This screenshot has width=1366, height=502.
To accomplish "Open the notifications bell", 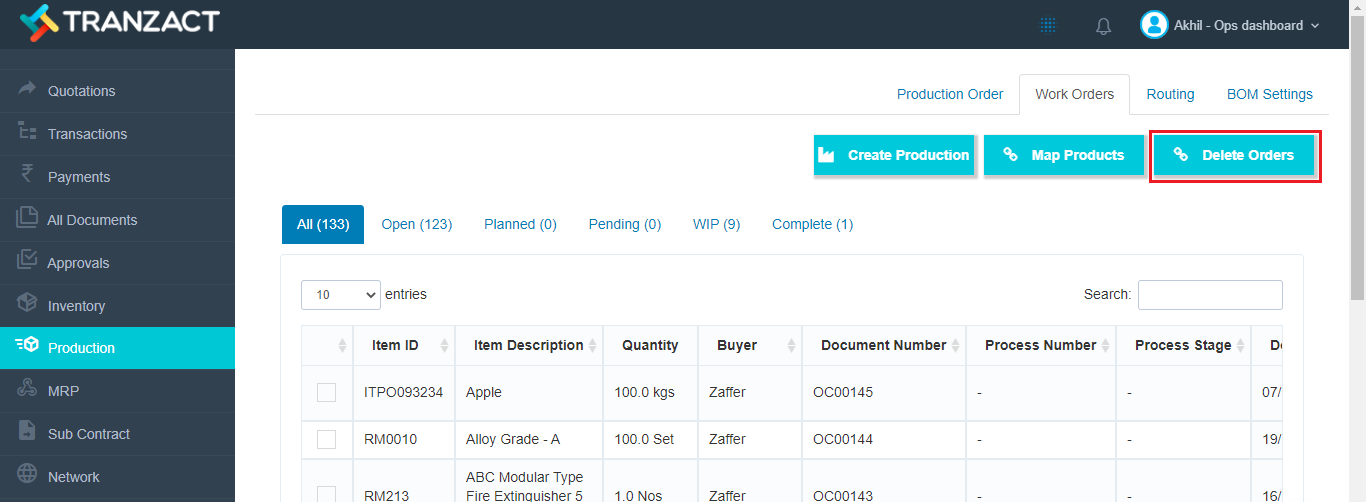I will pyautogui.click(x=1104, y=26).
